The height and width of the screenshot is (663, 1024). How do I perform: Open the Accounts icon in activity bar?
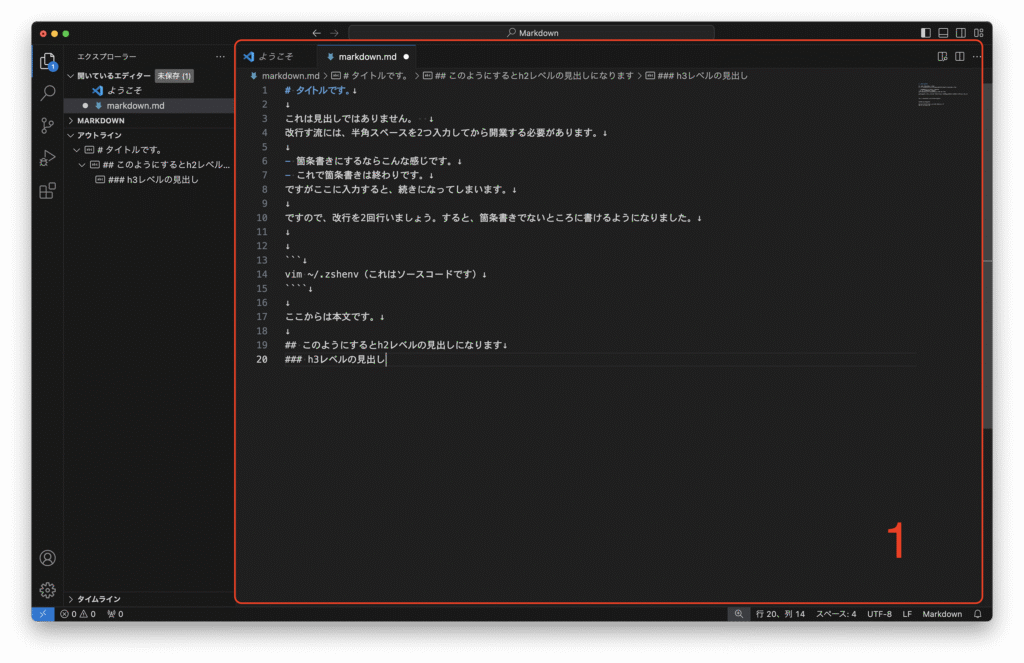pyautogui.click(x=48, y=558)
